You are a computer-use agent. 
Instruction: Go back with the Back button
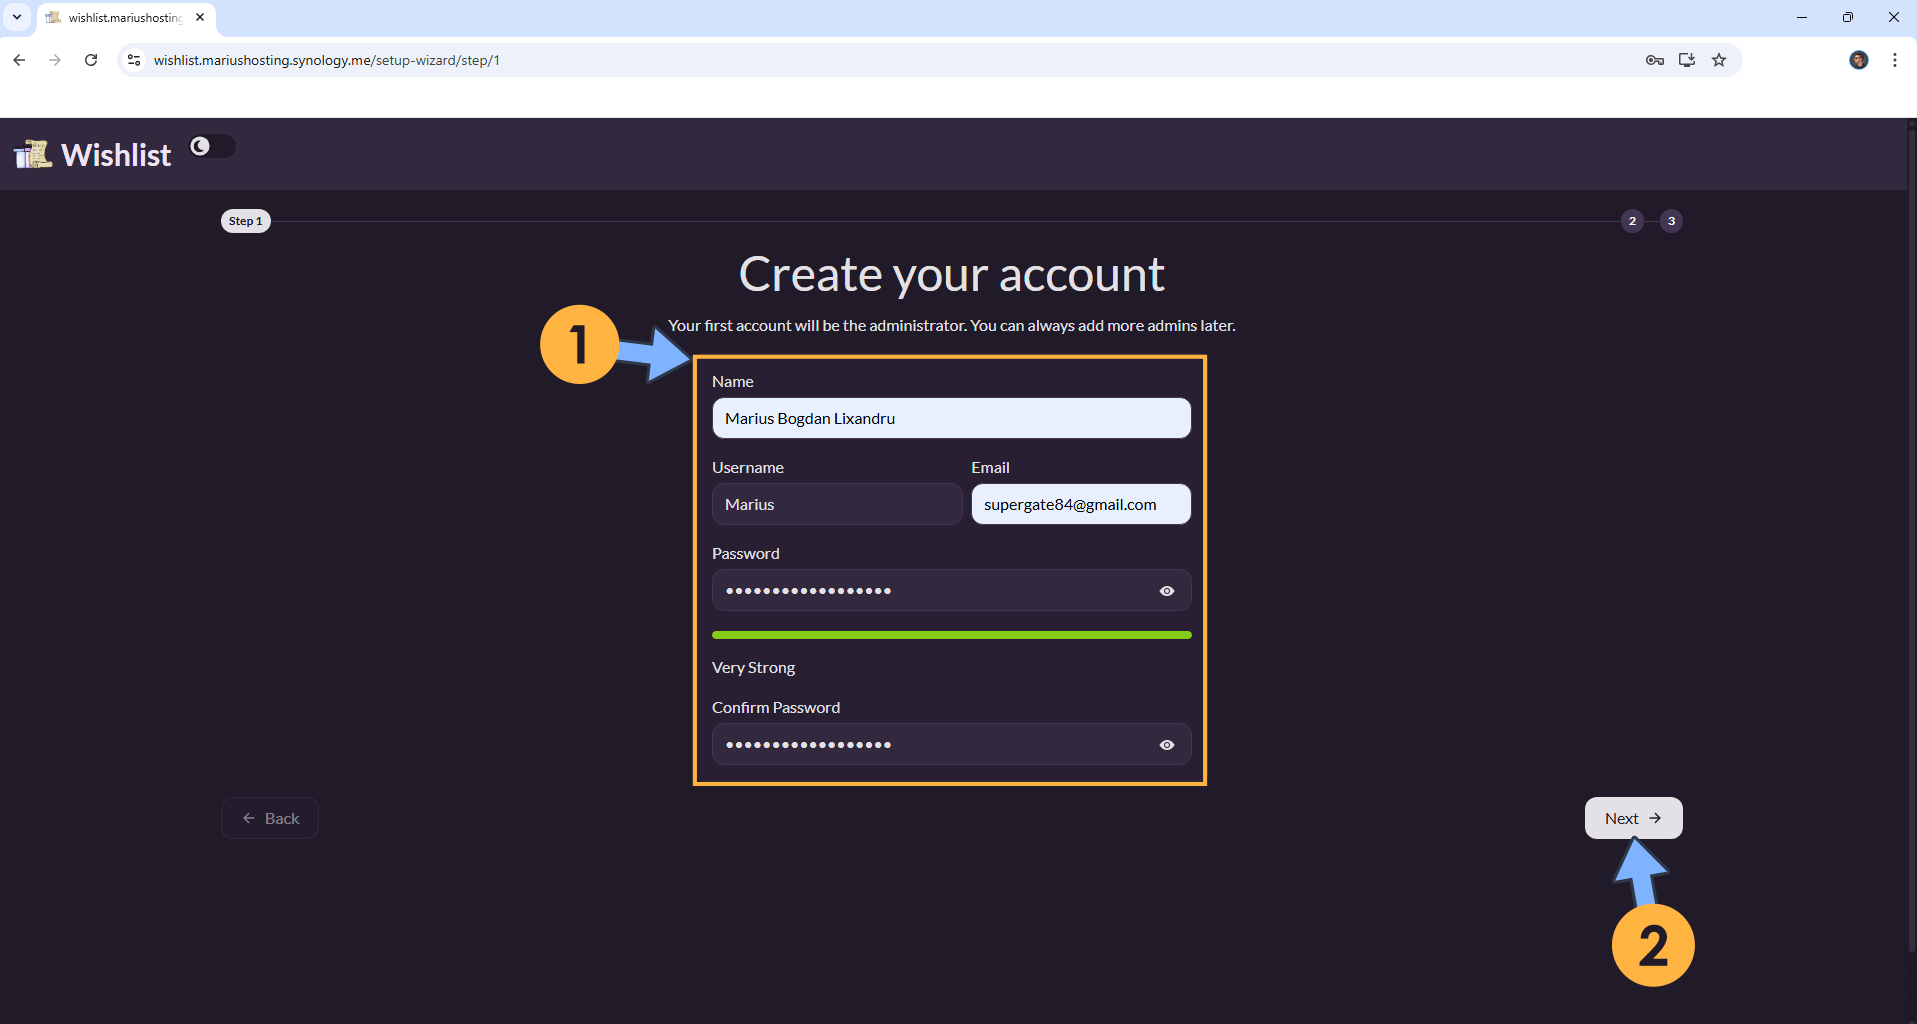click(x=270, y=818)
